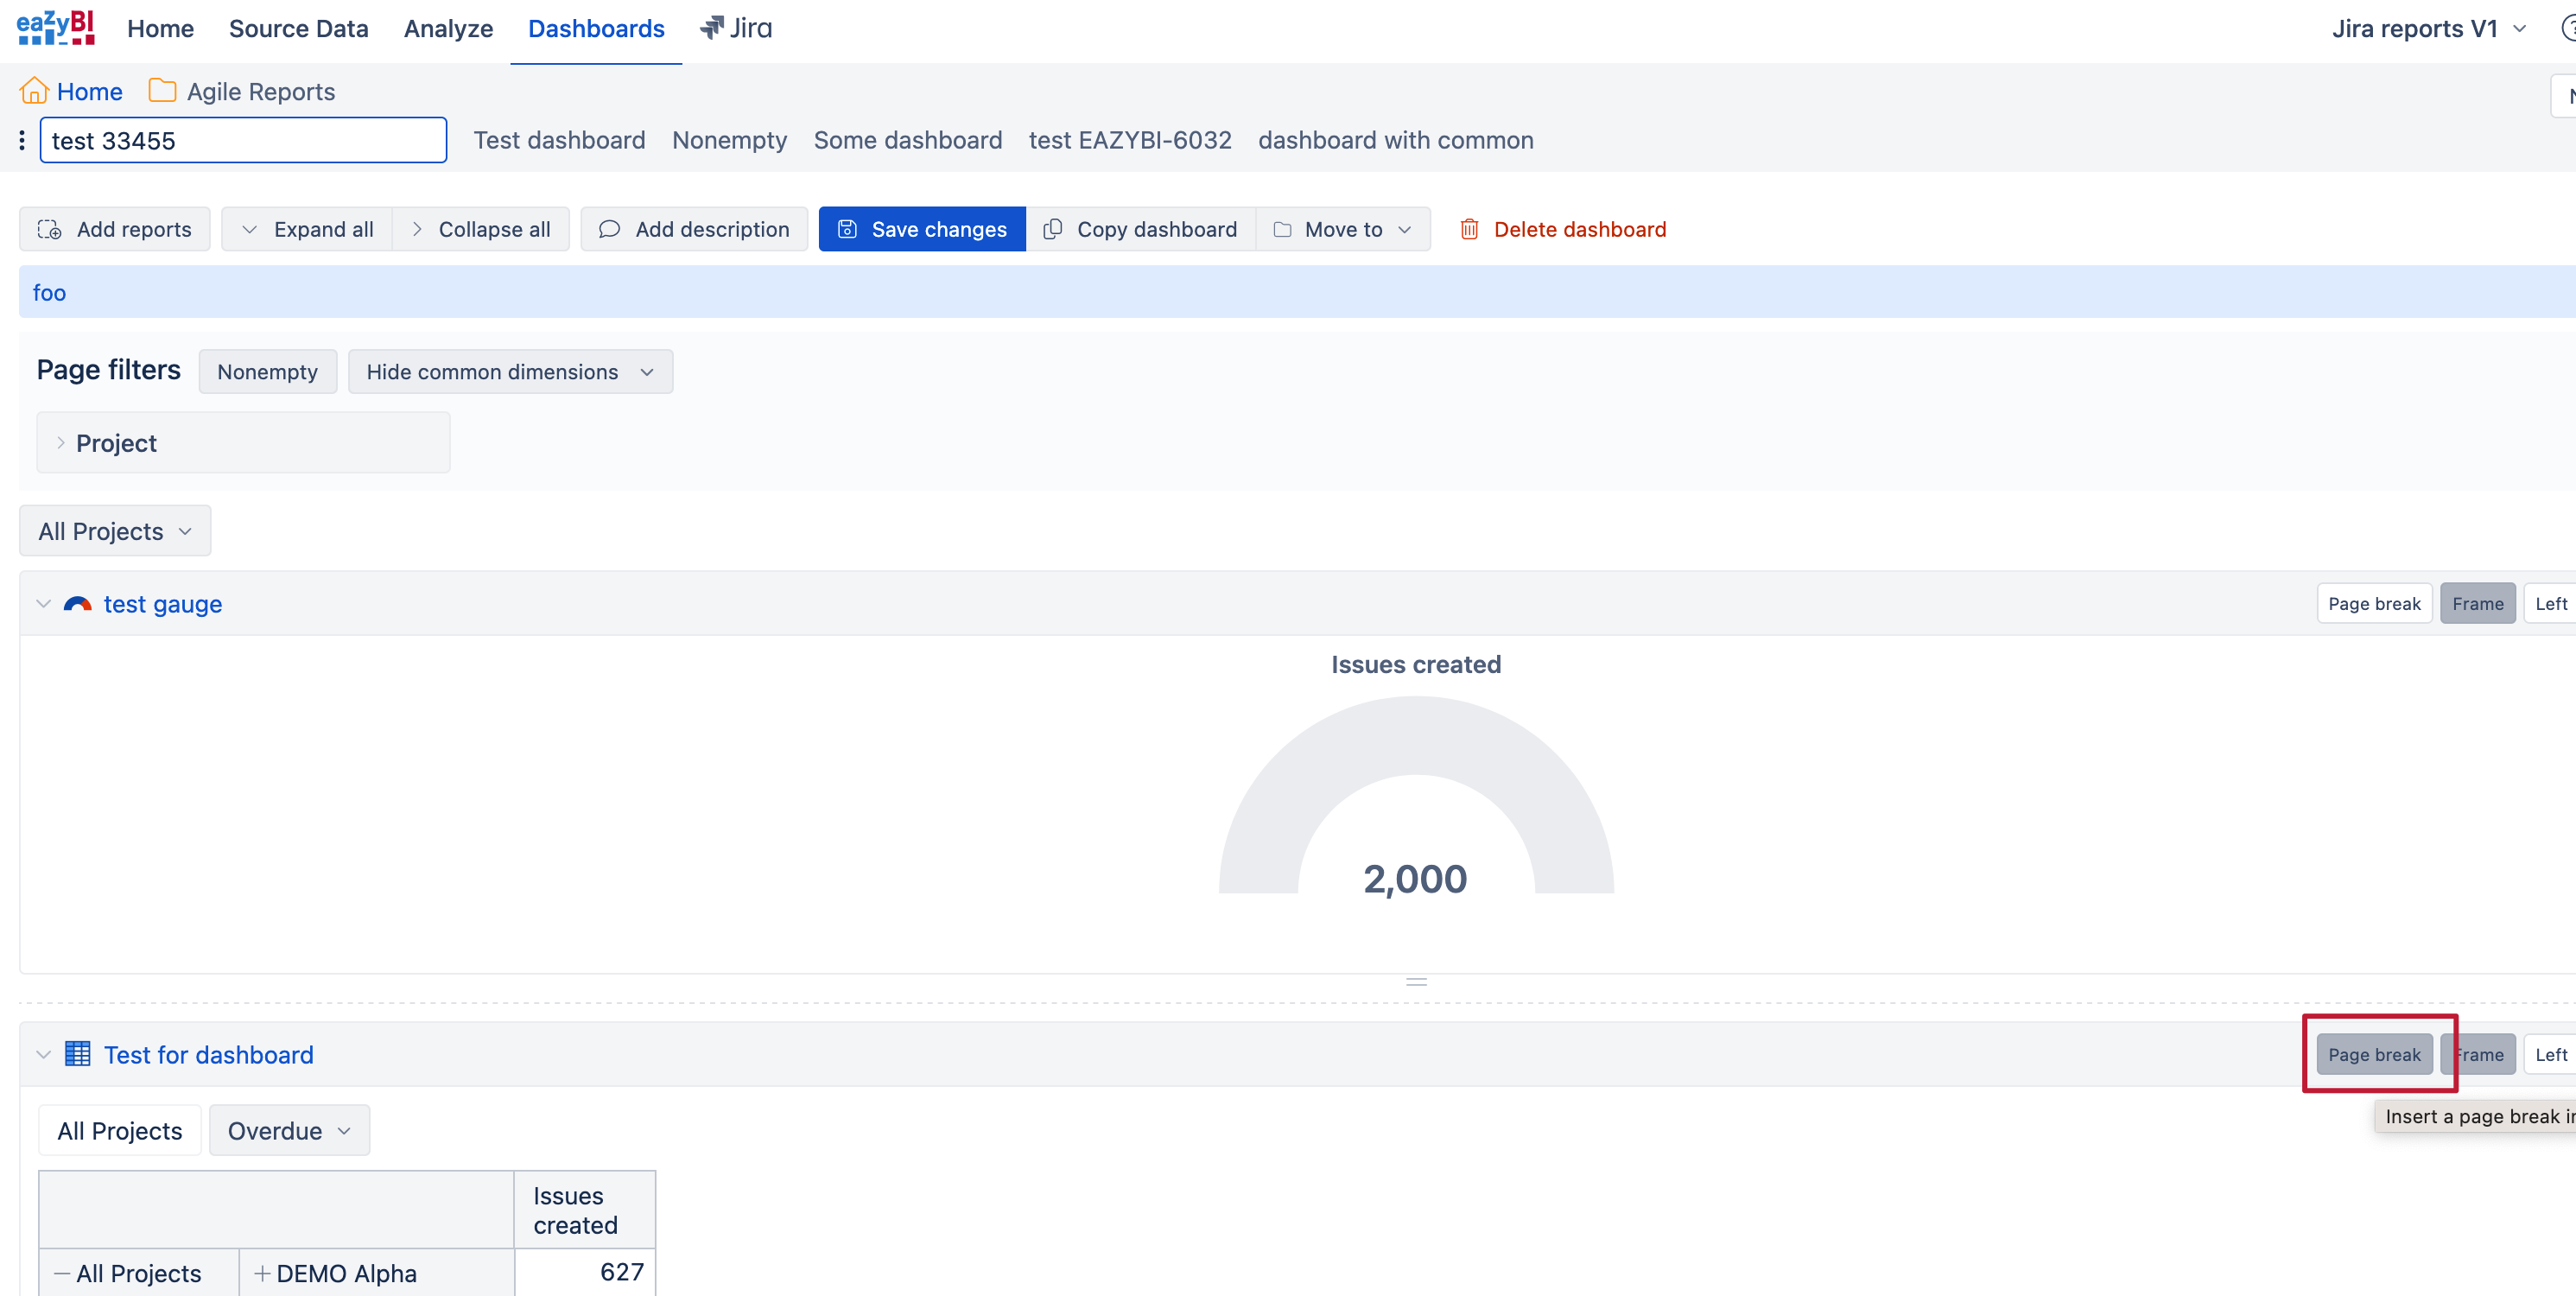Click the resize handle below test gauge report
The width and height of the screenshot is (2576, 1296).
tap(1416, 981)
